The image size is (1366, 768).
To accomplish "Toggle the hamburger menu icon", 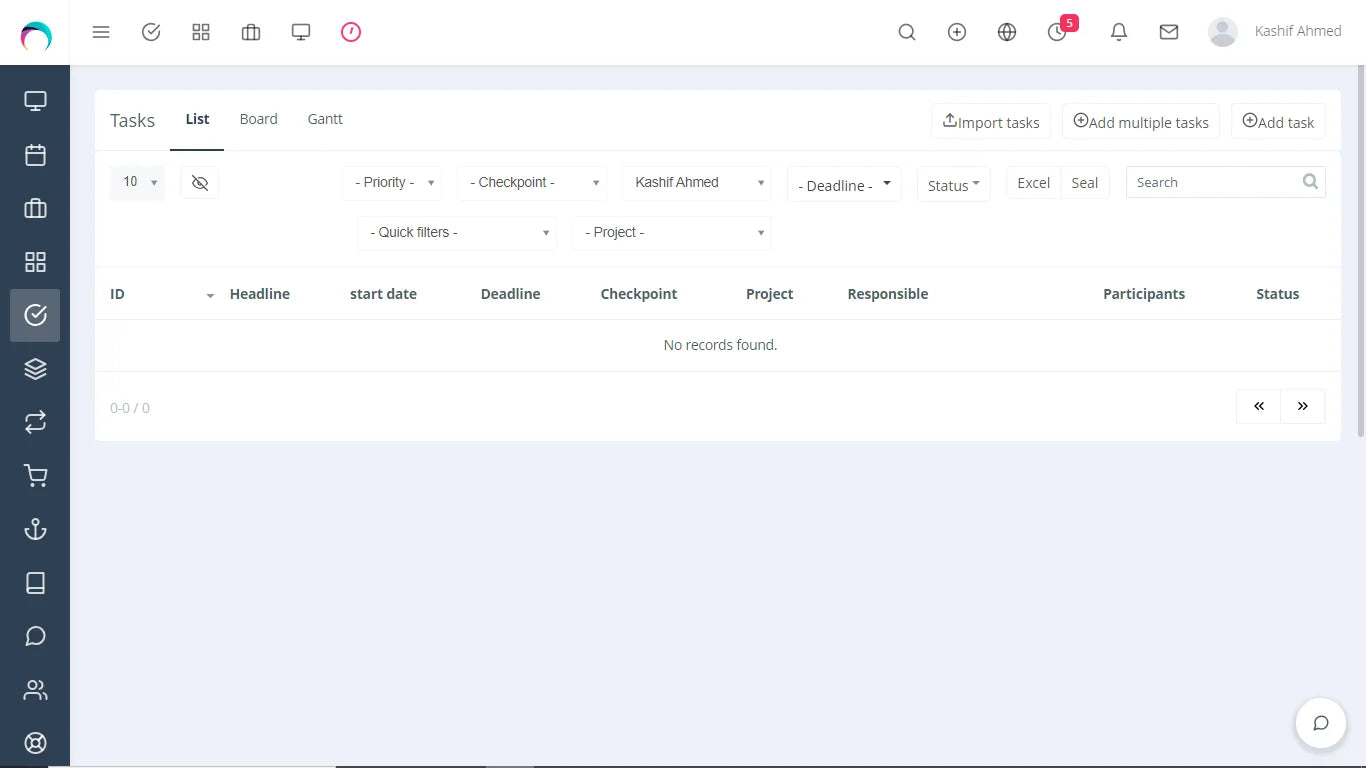I will [x=101, y=32].
